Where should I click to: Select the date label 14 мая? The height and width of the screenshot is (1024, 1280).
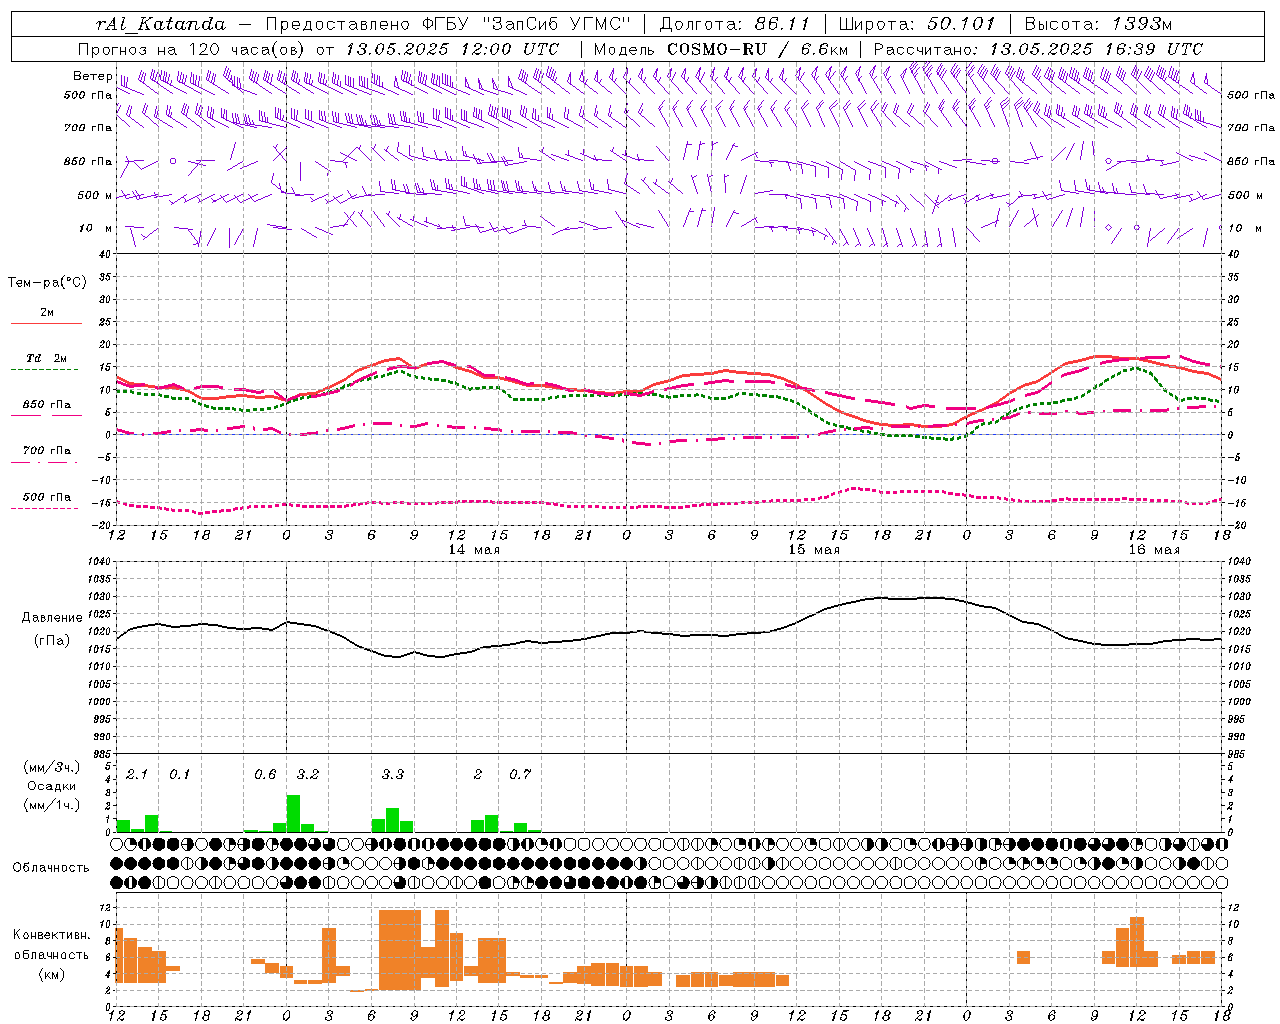click(474, 550)
